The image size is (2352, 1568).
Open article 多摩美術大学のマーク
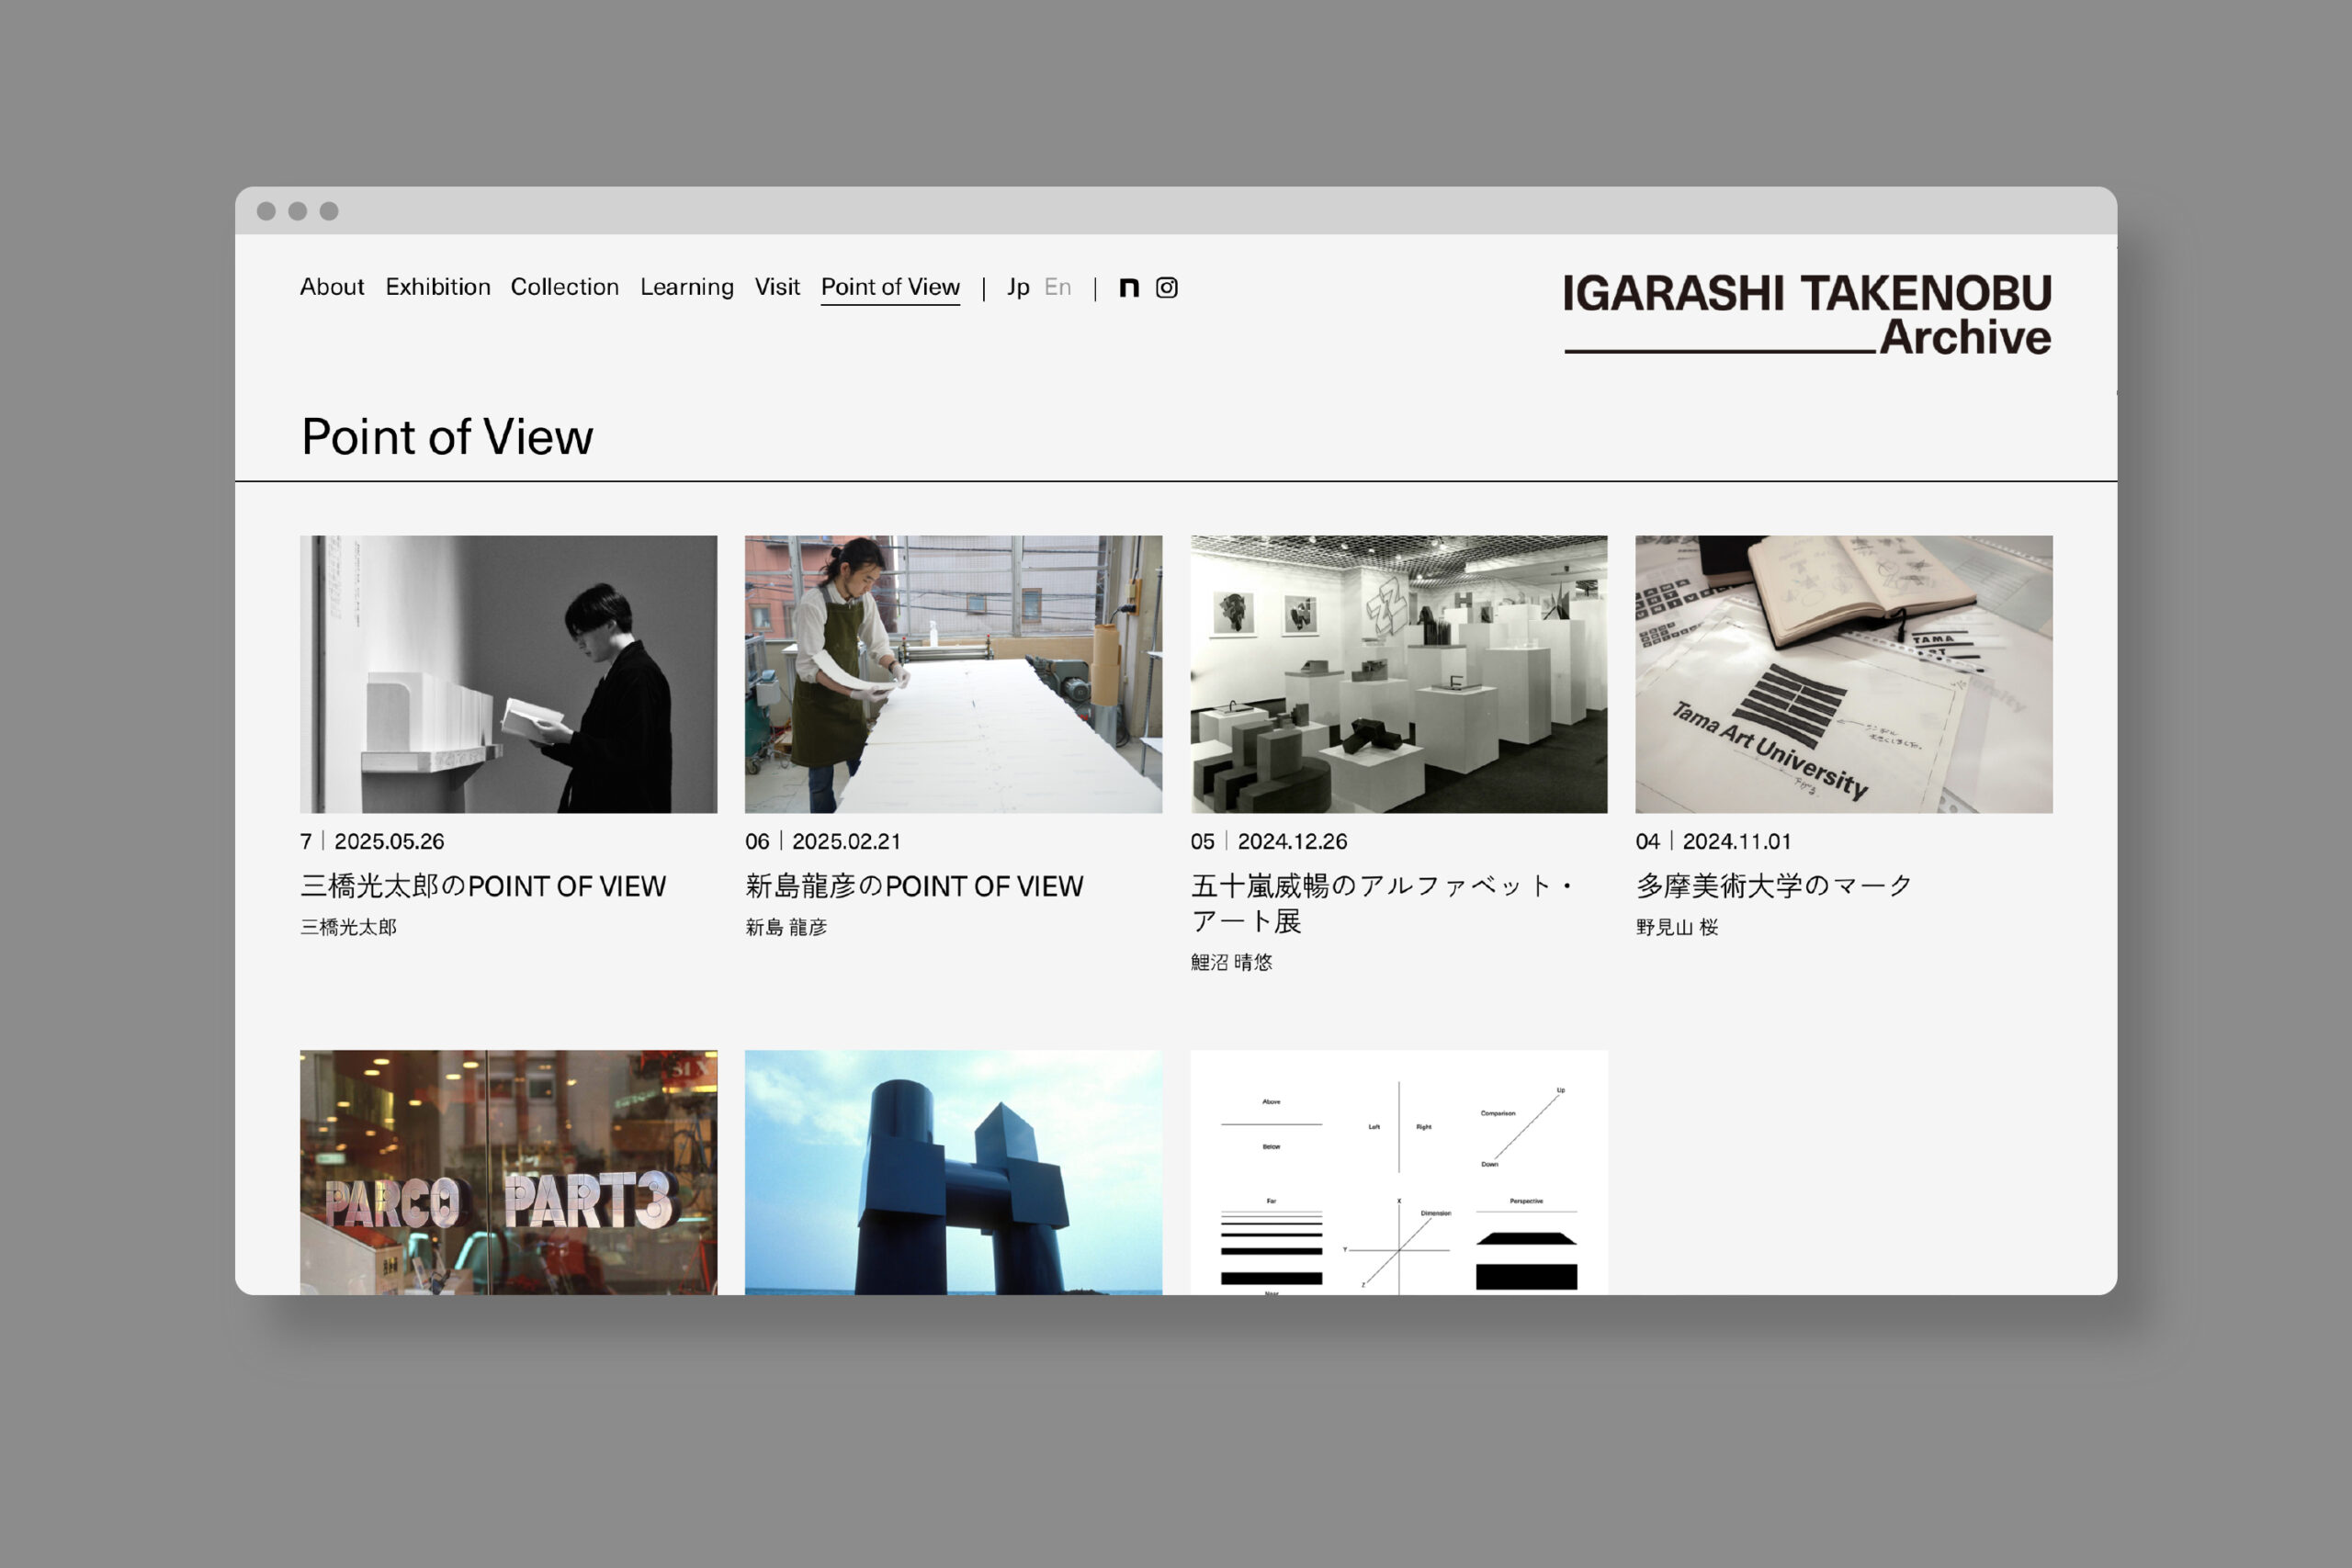(x=1774, y=886)
